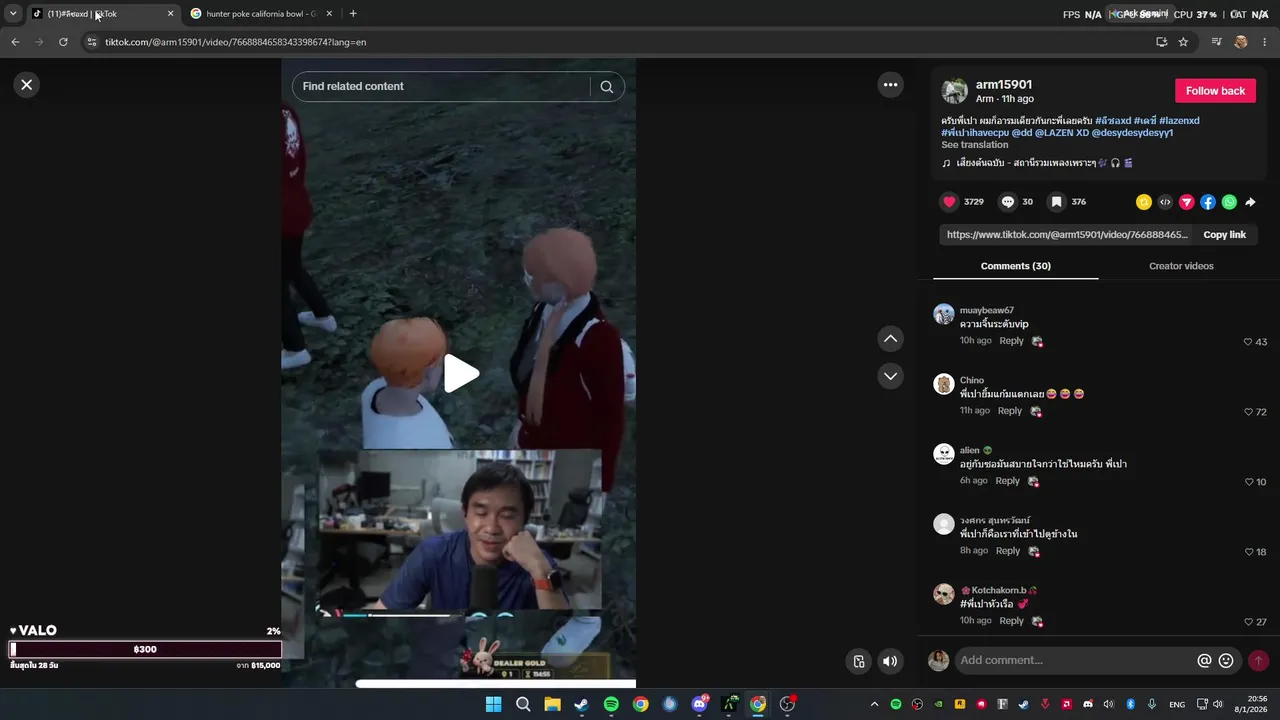Open a new Chrome tab
Viewport: 1280px width, 720px height.
353,14
